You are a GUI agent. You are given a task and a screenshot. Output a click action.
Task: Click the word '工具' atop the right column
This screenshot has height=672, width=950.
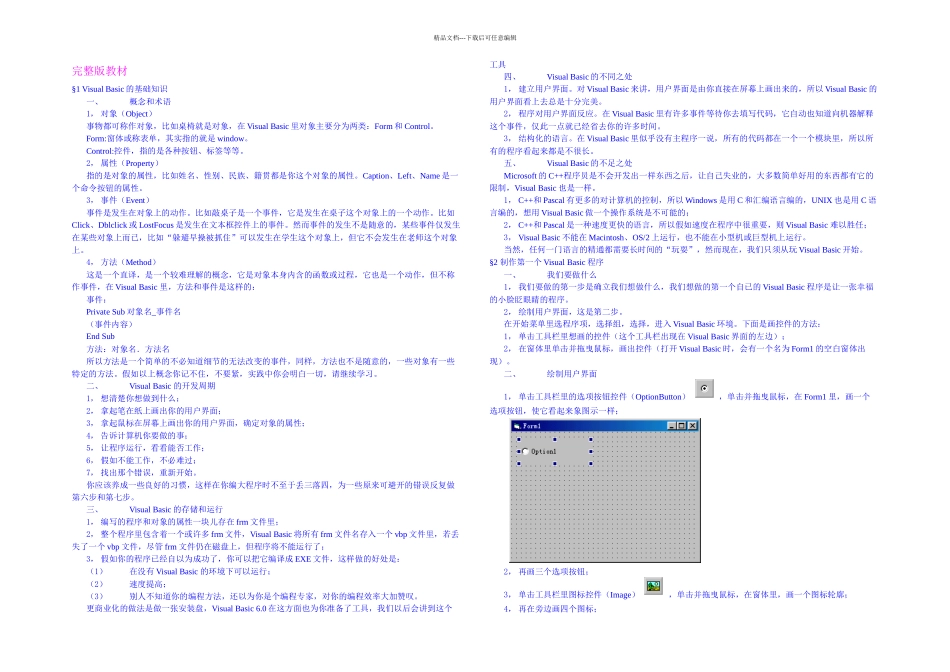click(x=497, y=64)
